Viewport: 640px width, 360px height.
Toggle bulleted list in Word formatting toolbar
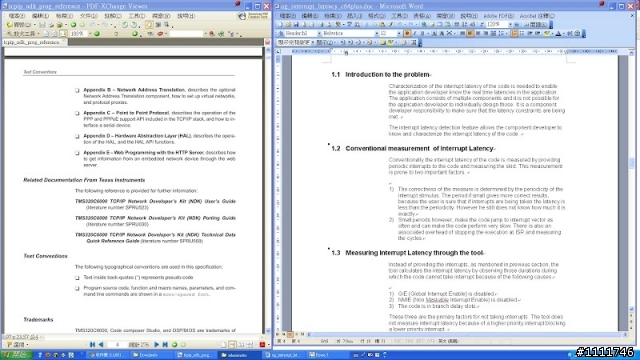tap(522, 33)
